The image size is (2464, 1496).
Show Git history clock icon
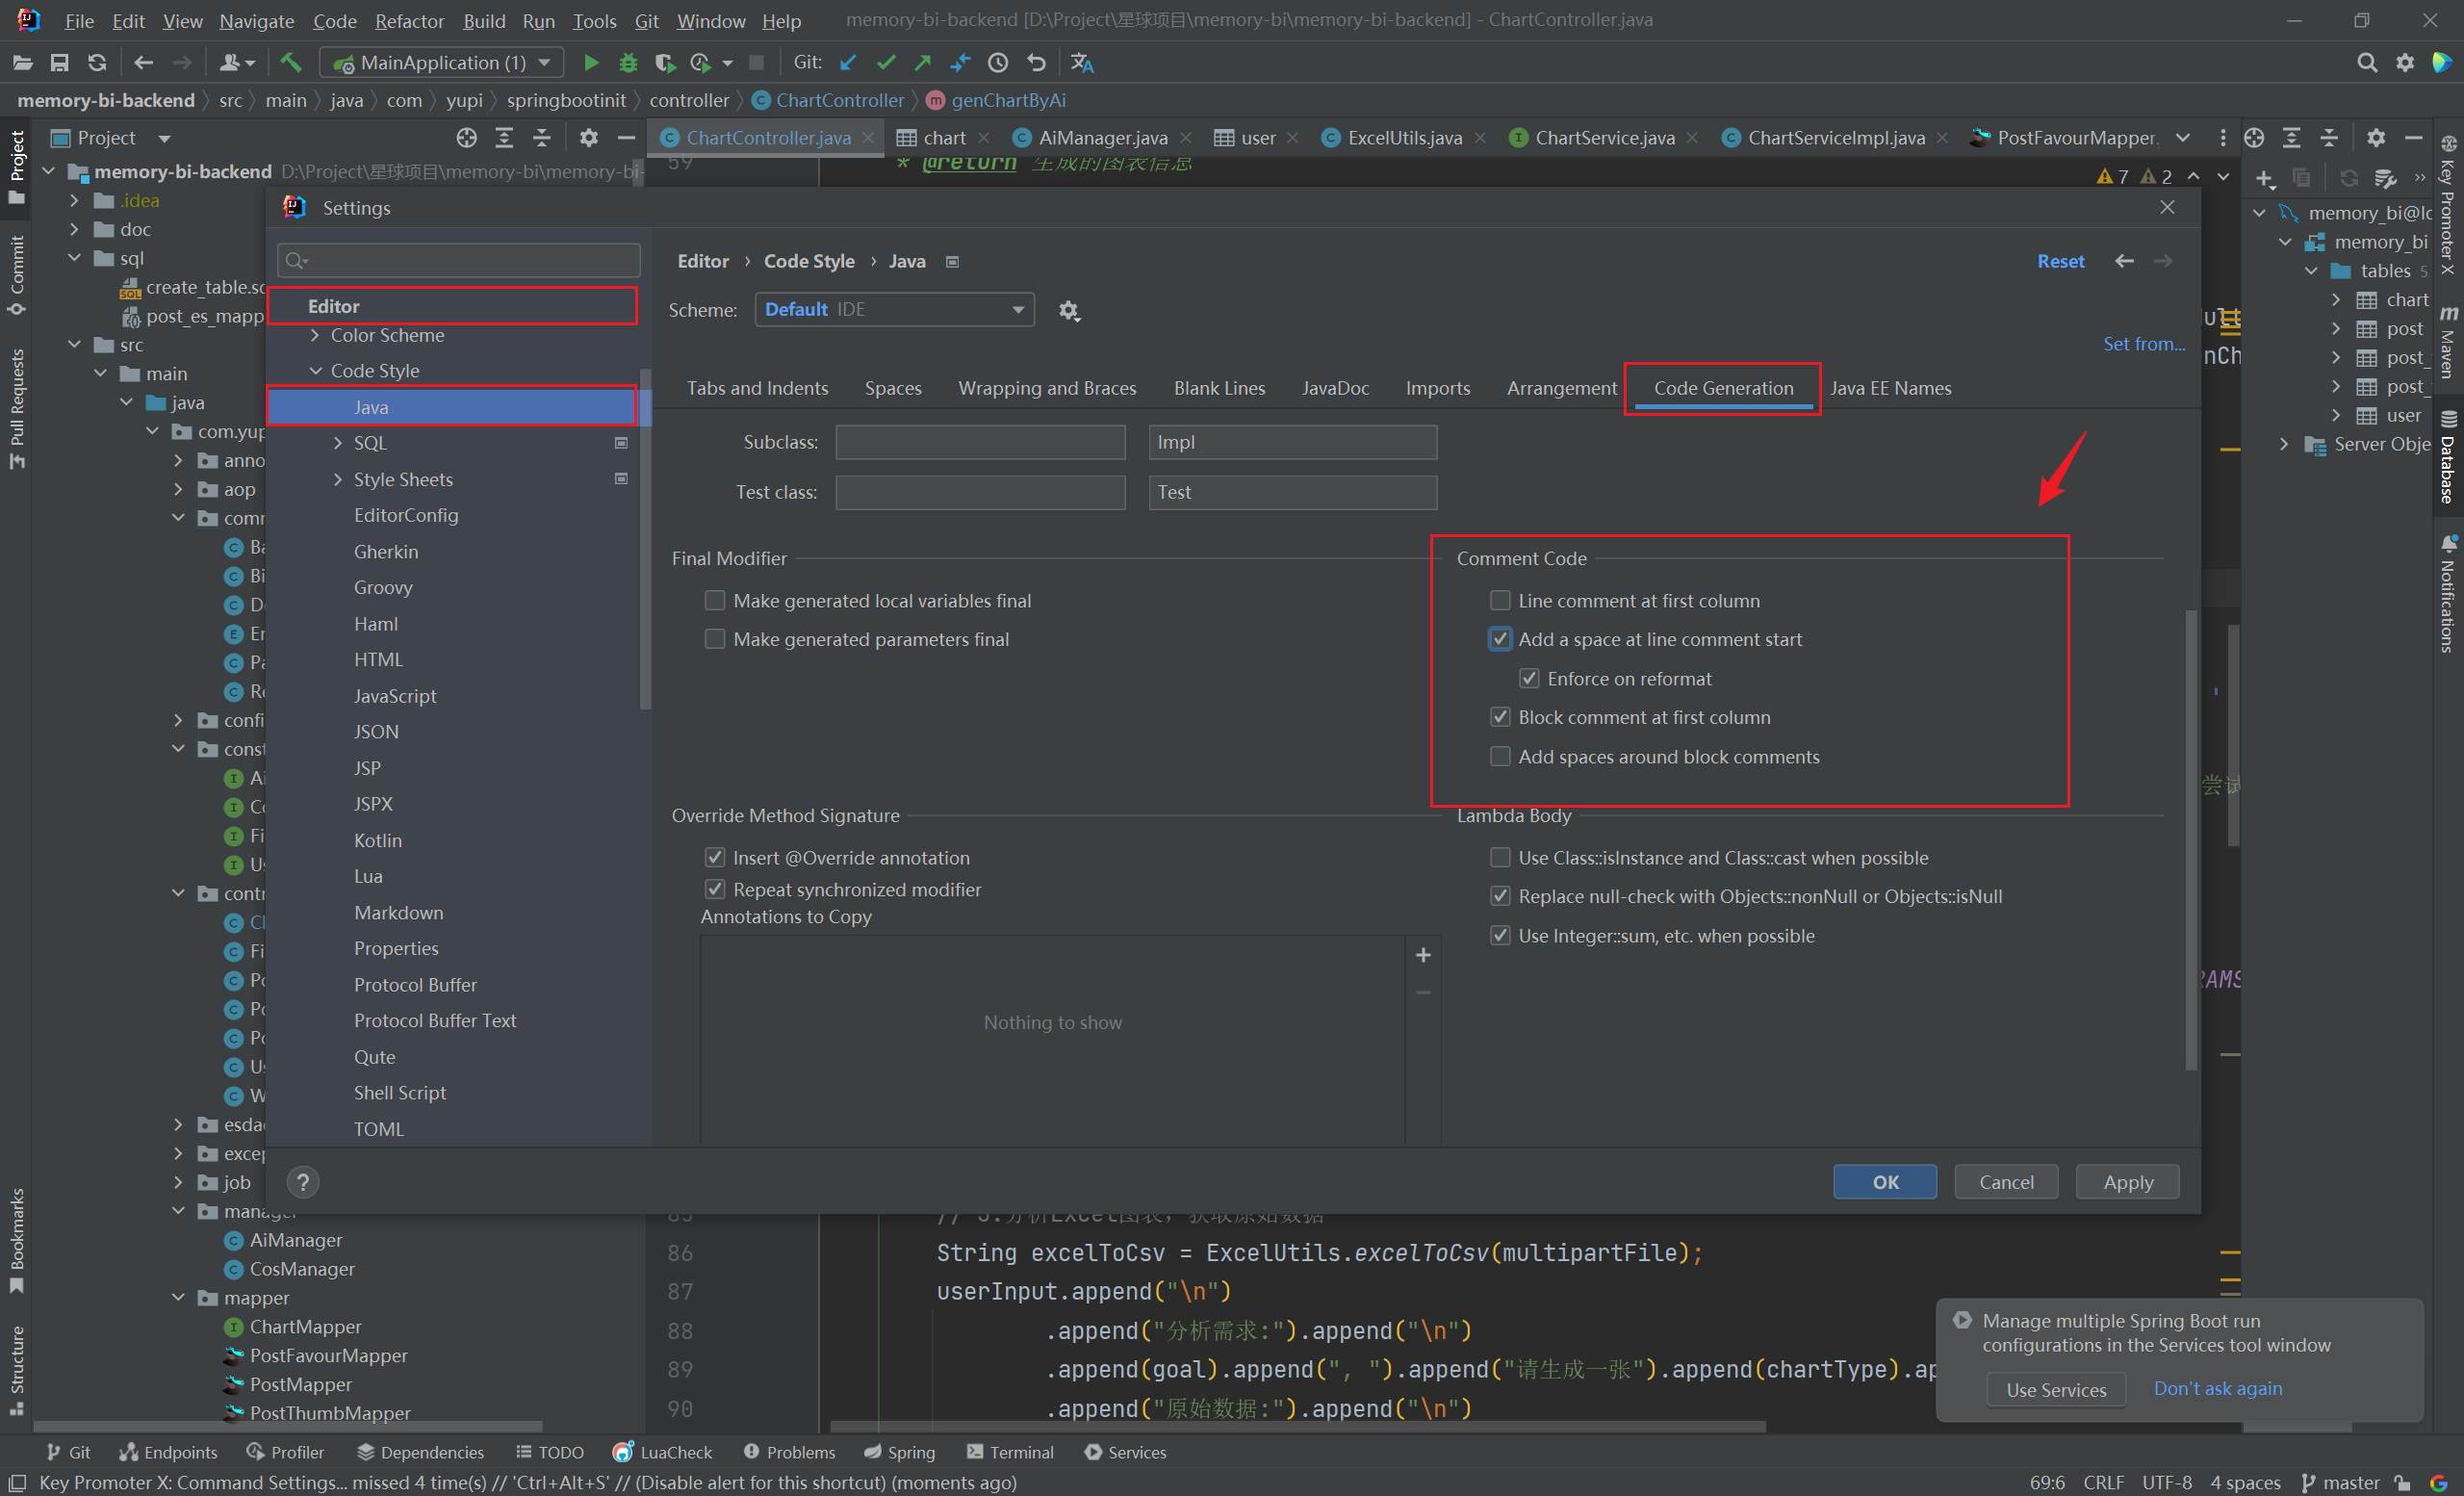(x=998, y=63)
